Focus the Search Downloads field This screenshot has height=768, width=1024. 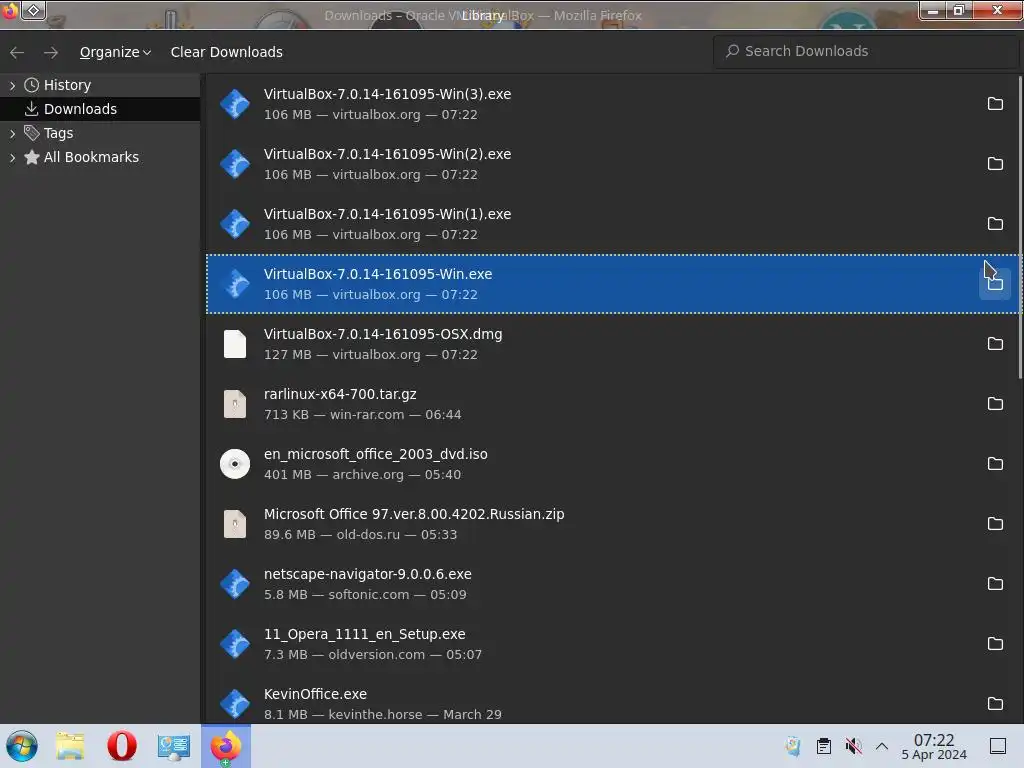866,51
